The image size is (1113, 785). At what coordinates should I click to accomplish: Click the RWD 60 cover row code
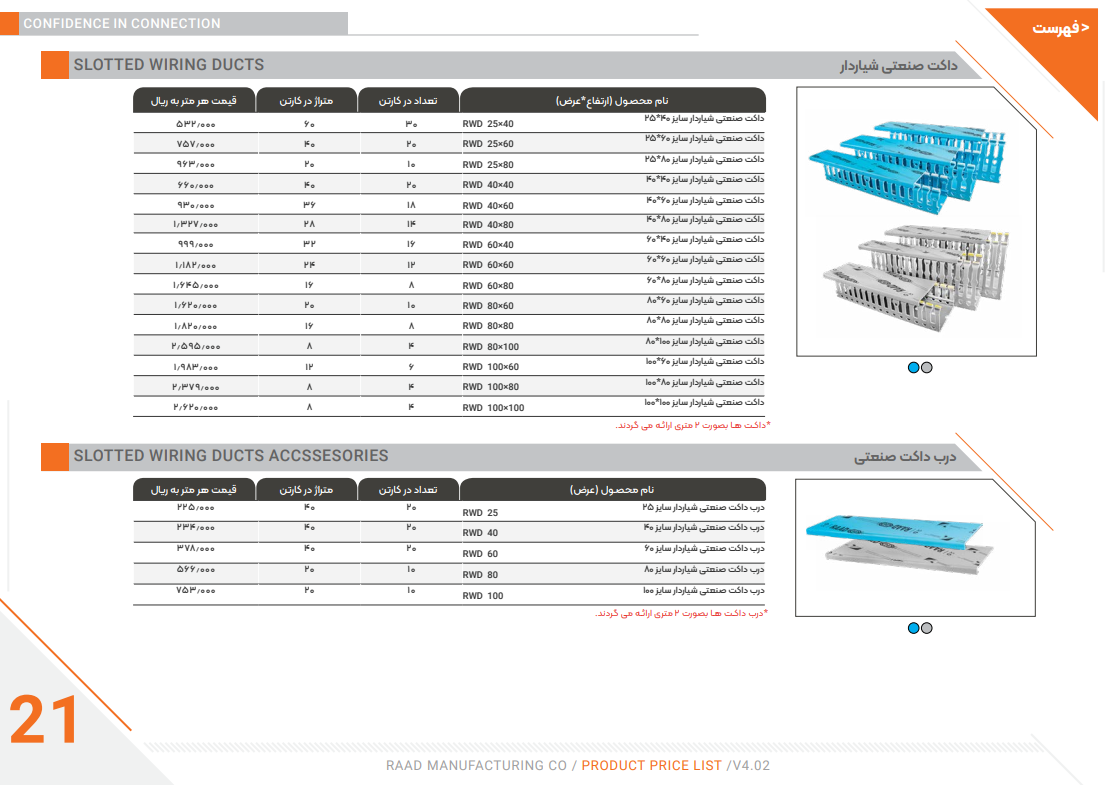pyautogui.click(x=480, y=554)
